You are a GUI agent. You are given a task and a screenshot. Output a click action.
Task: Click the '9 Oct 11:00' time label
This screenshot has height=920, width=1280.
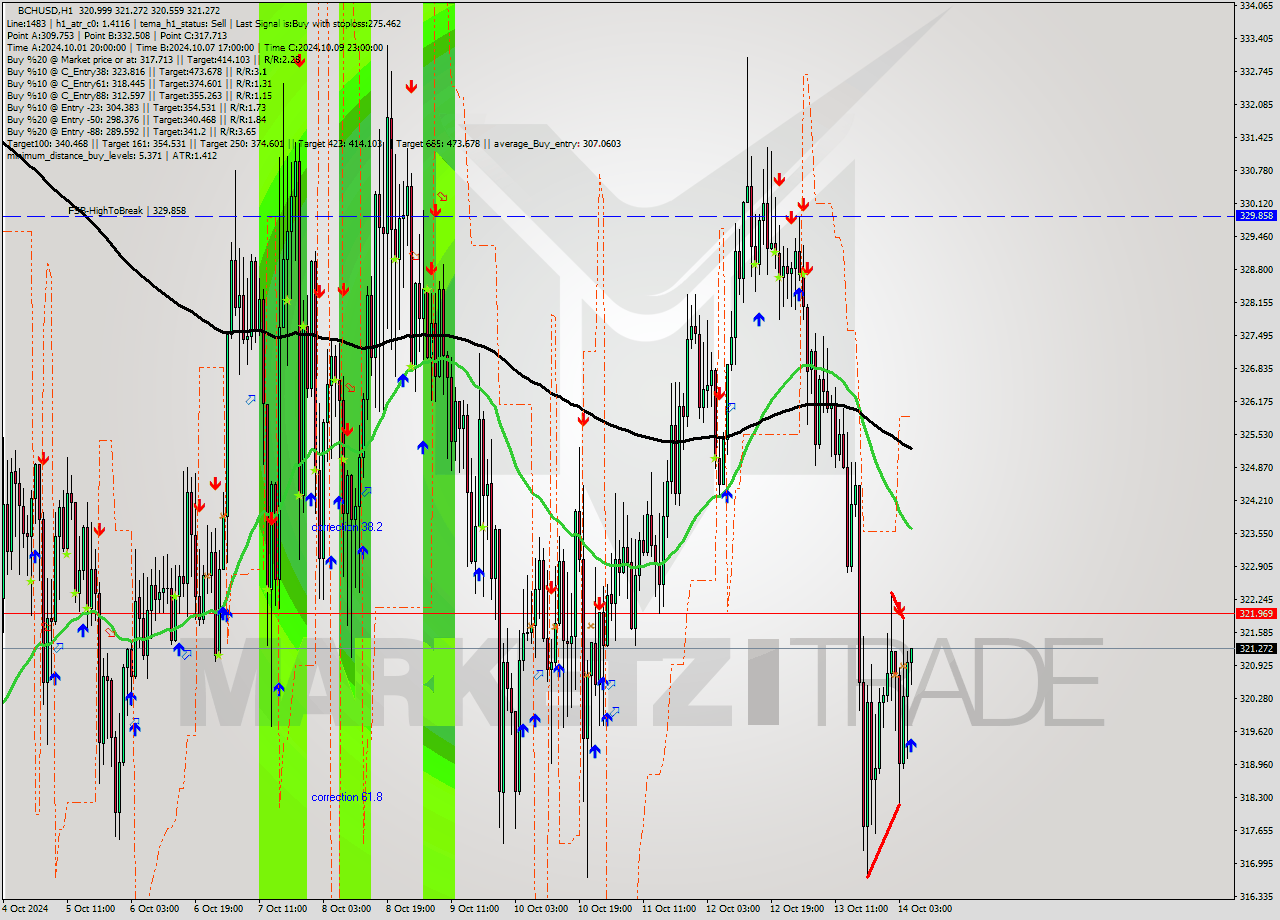click(x=474, y=909)
